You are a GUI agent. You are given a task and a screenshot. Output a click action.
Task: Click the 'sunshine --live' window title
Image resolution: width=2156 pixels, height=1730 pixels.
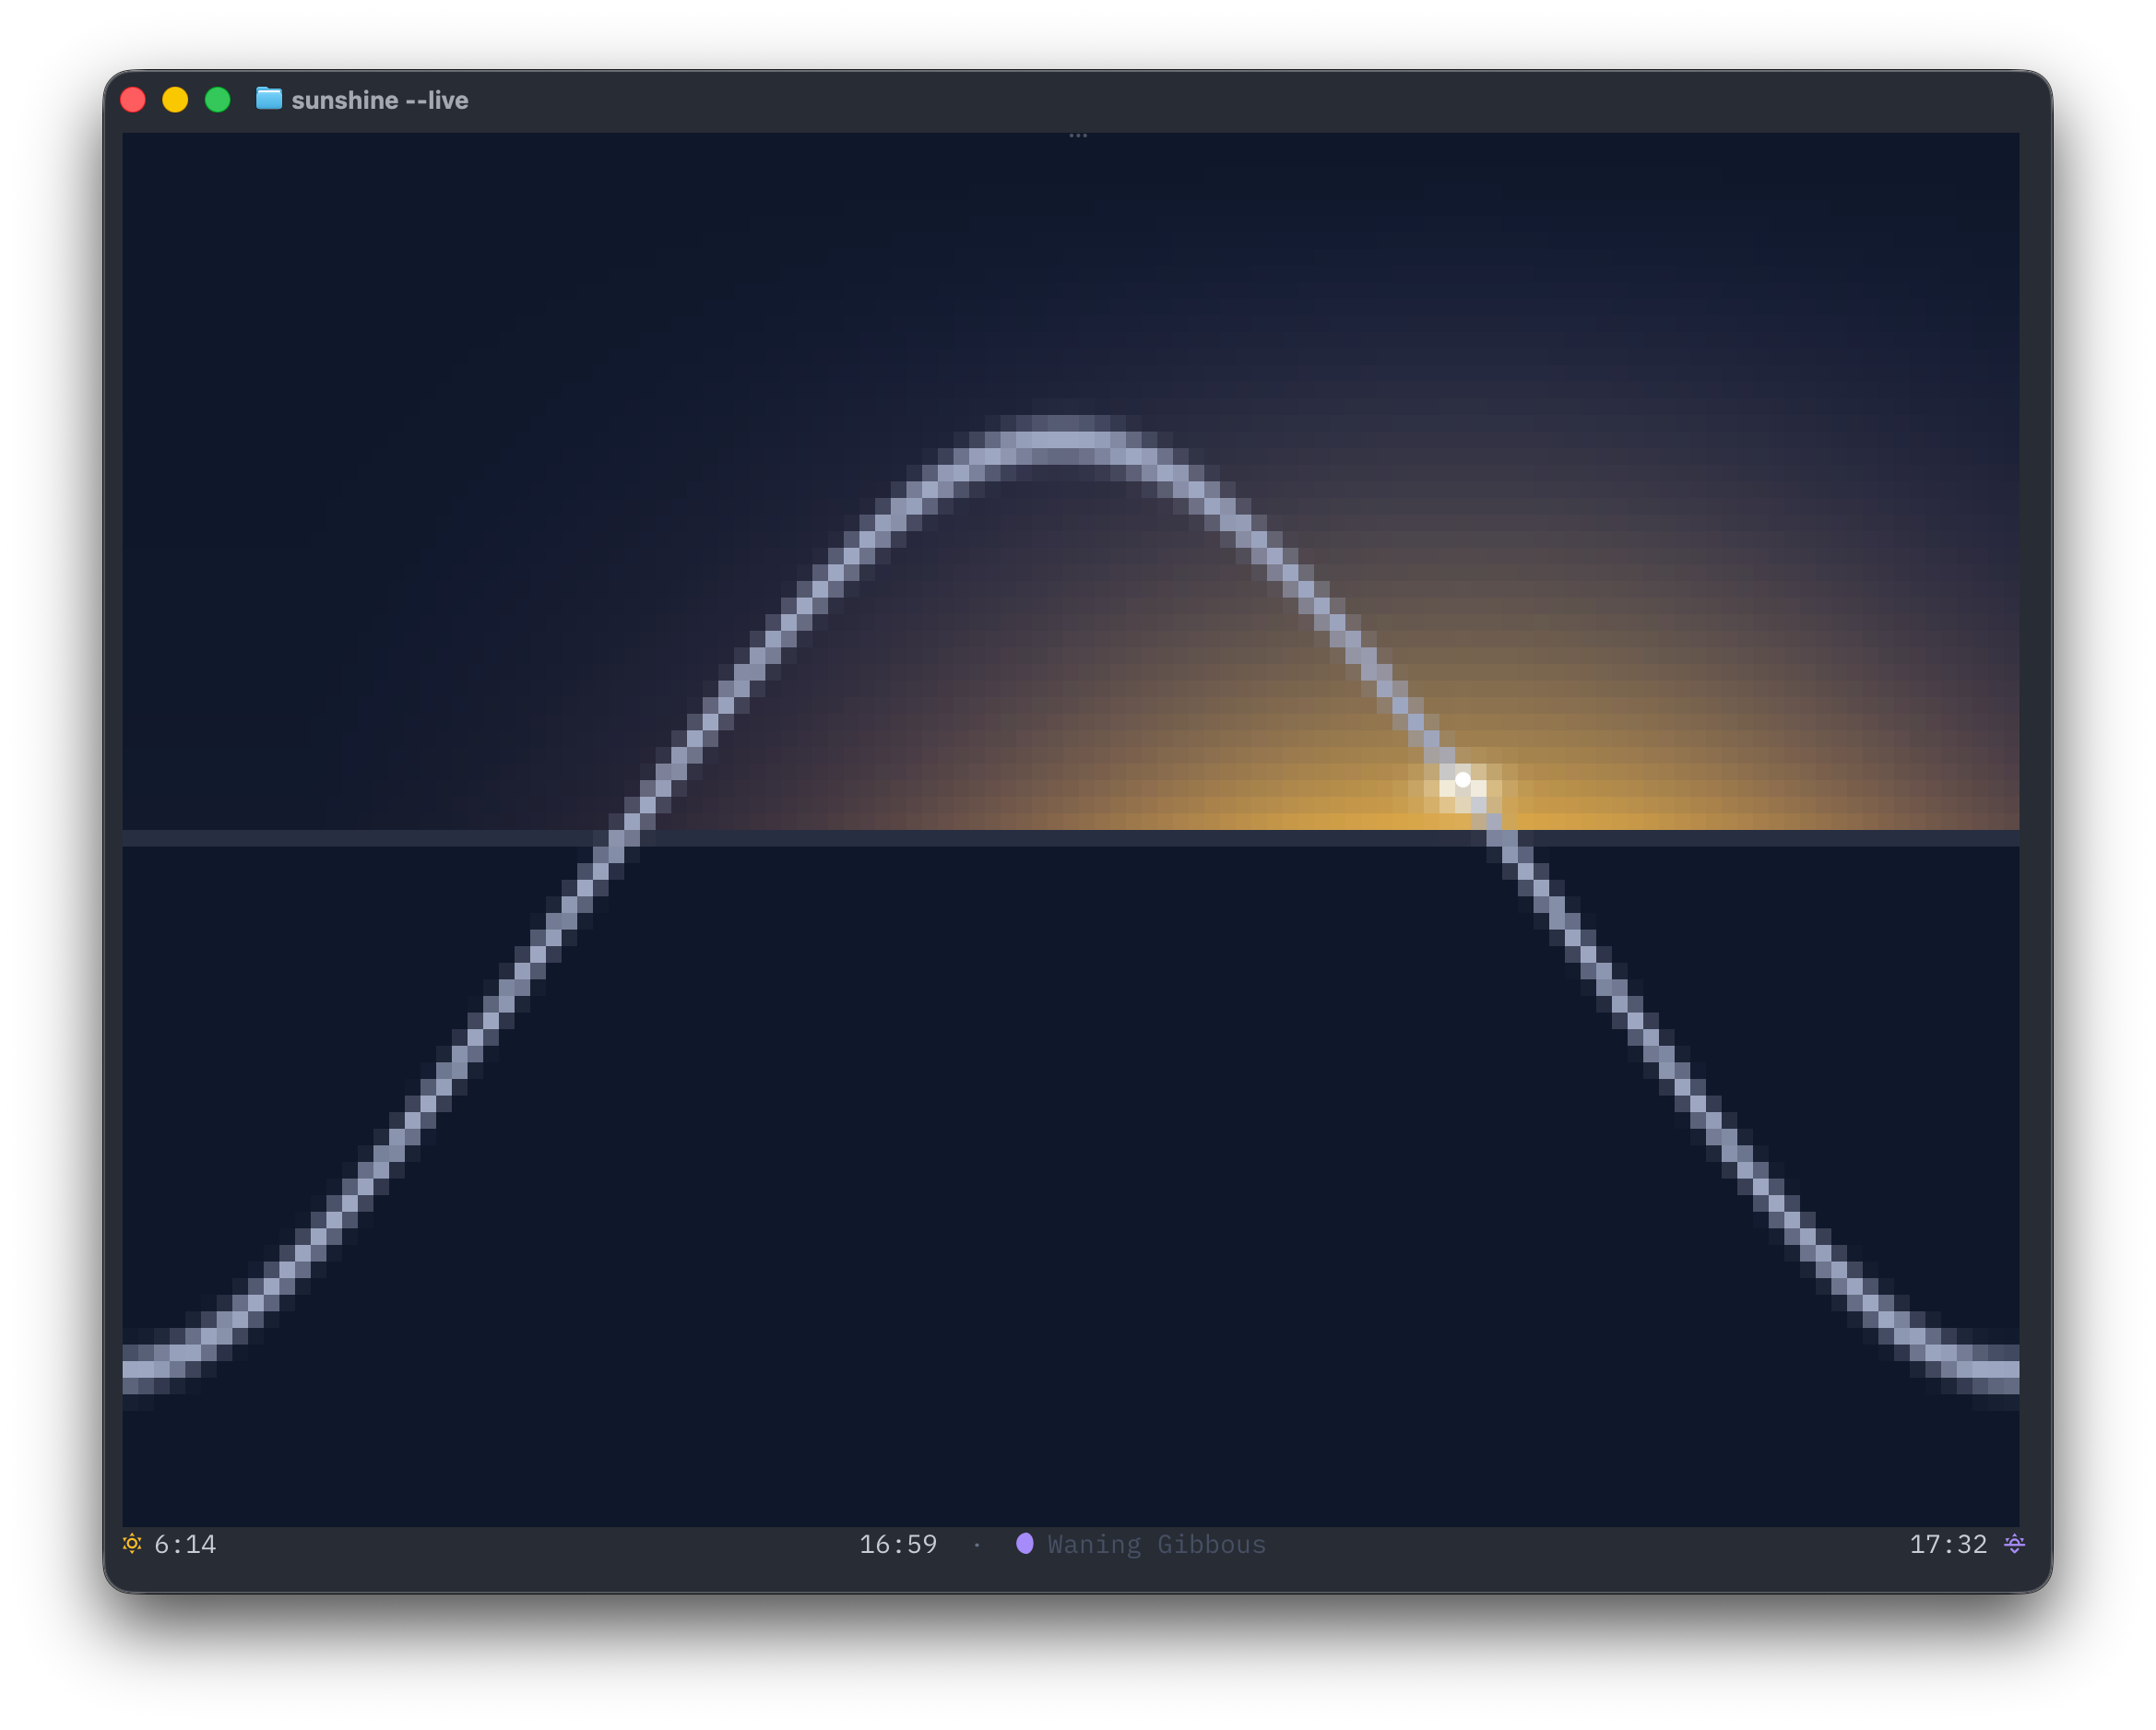coord(380,100)
